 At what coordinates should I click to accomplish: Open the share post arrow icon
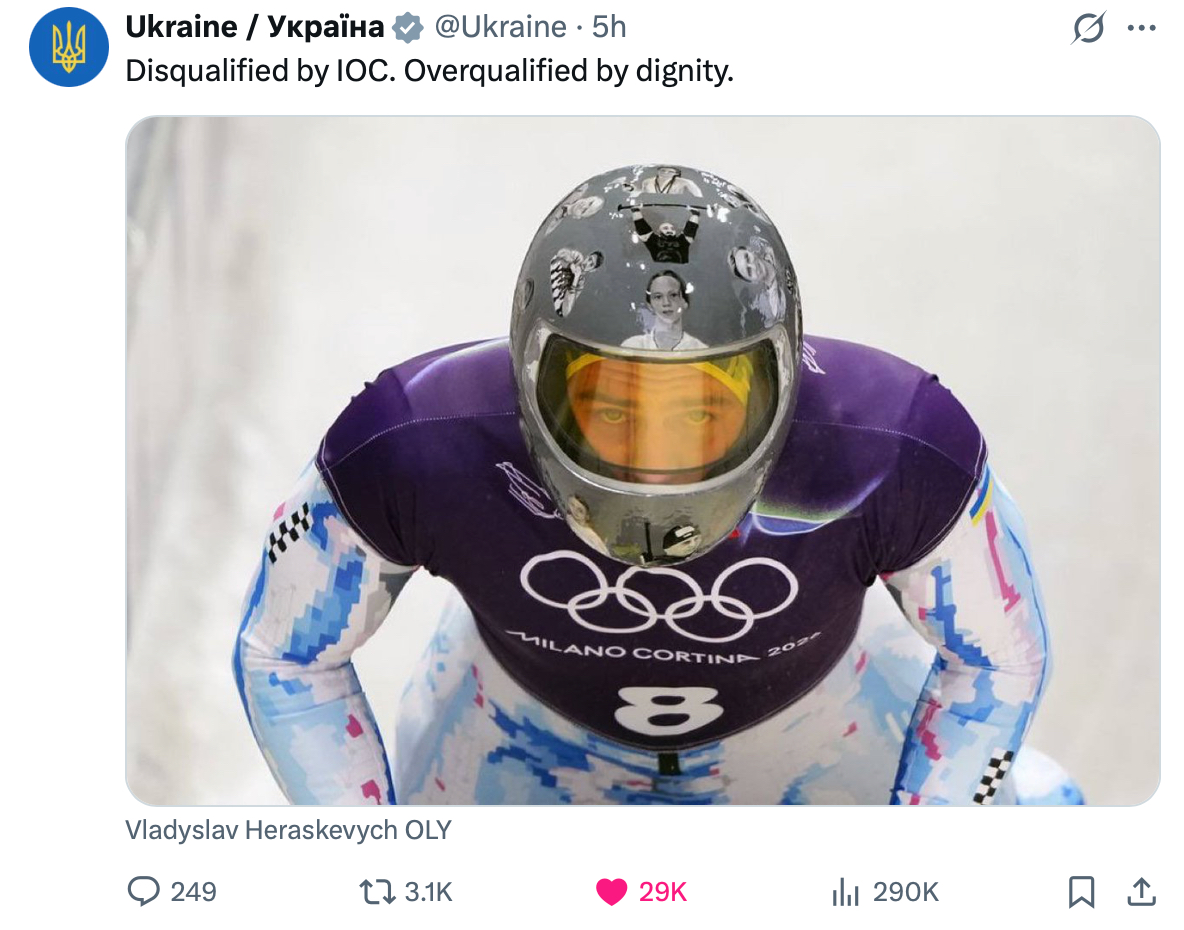(1141, 891)
